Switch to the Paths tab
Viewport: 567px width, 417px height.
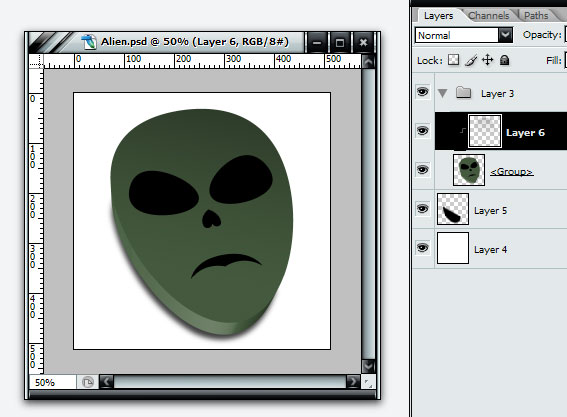pyautogui.click(x=536, y=16)
